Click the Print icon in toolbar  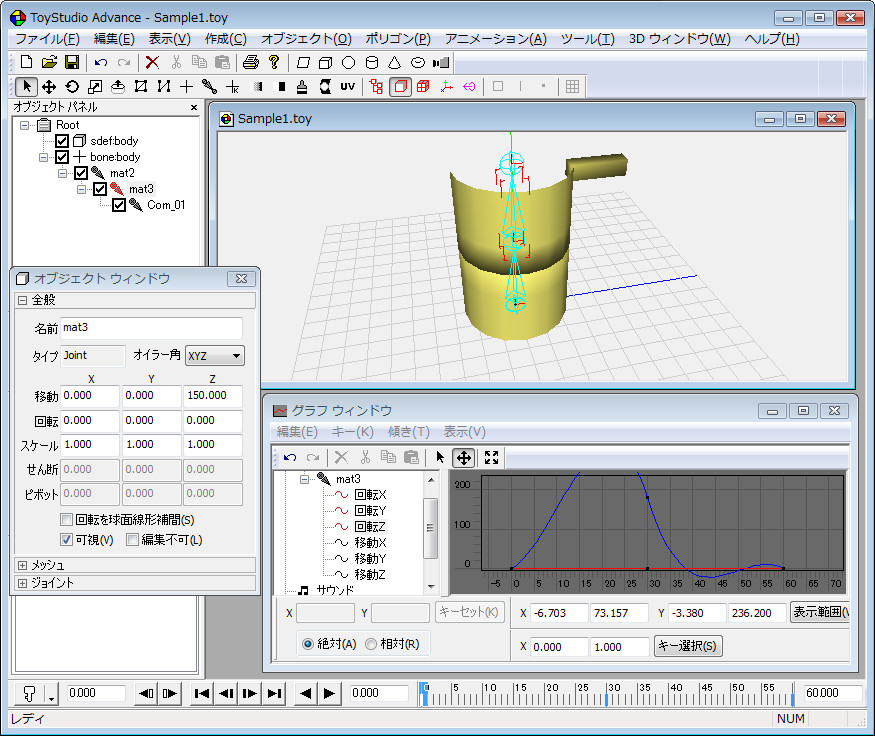pos(252,62)
